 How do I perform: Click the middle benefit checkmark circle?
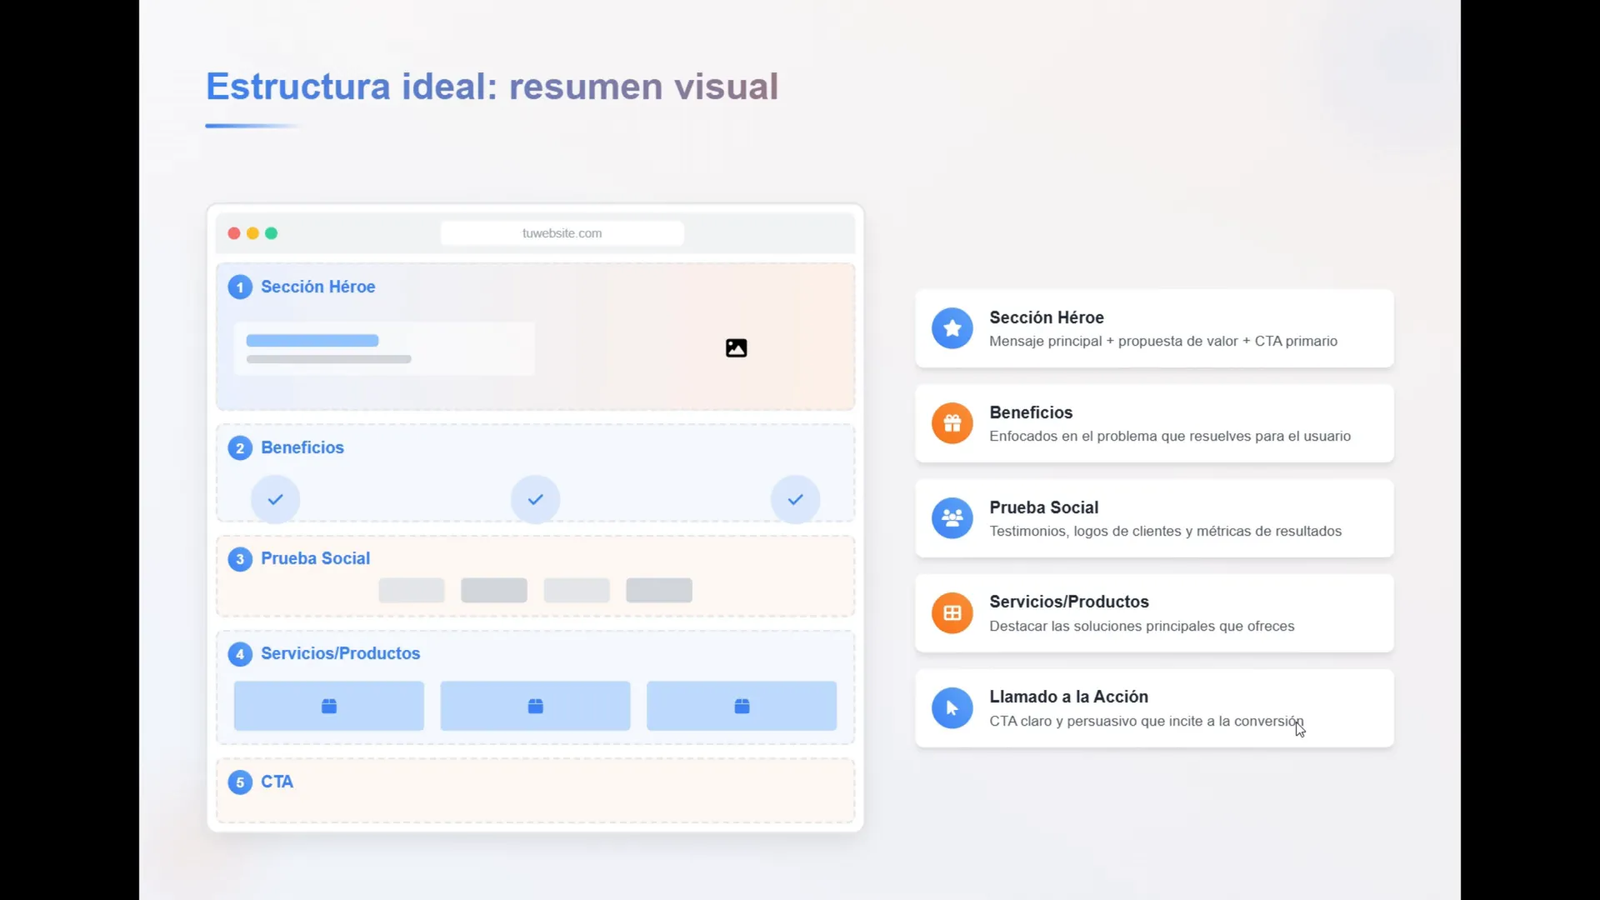pos(535,499)
